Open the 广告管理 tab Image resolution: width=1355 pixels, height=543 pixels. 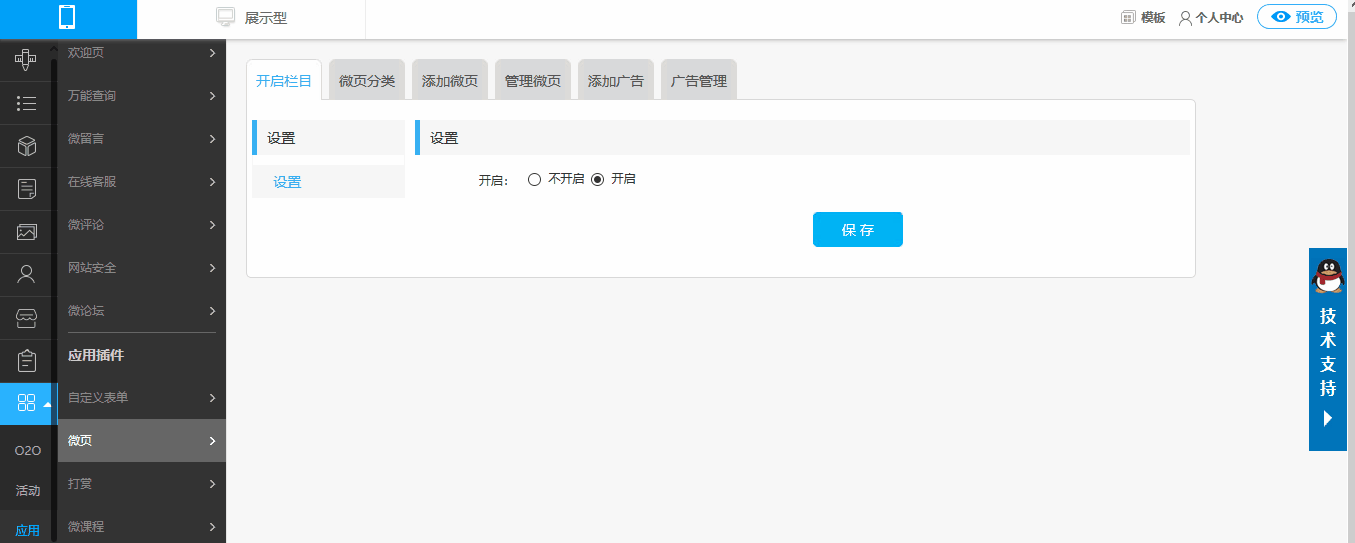click(699, 80)
